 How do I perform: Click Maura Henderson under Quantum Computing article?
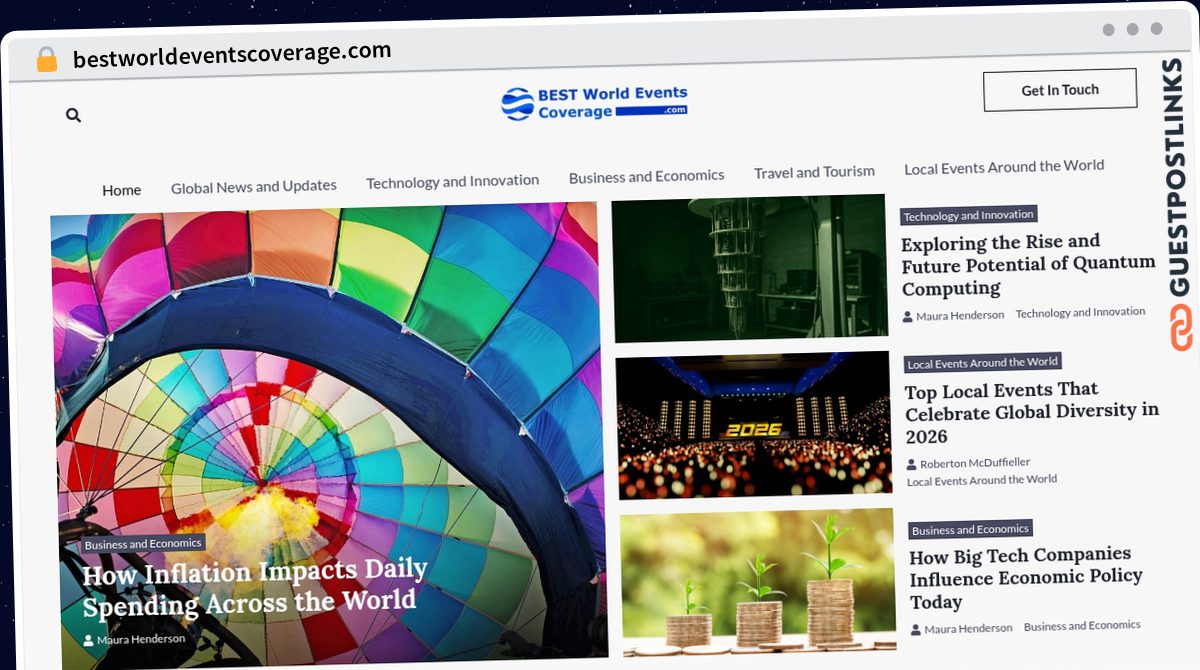960,315
